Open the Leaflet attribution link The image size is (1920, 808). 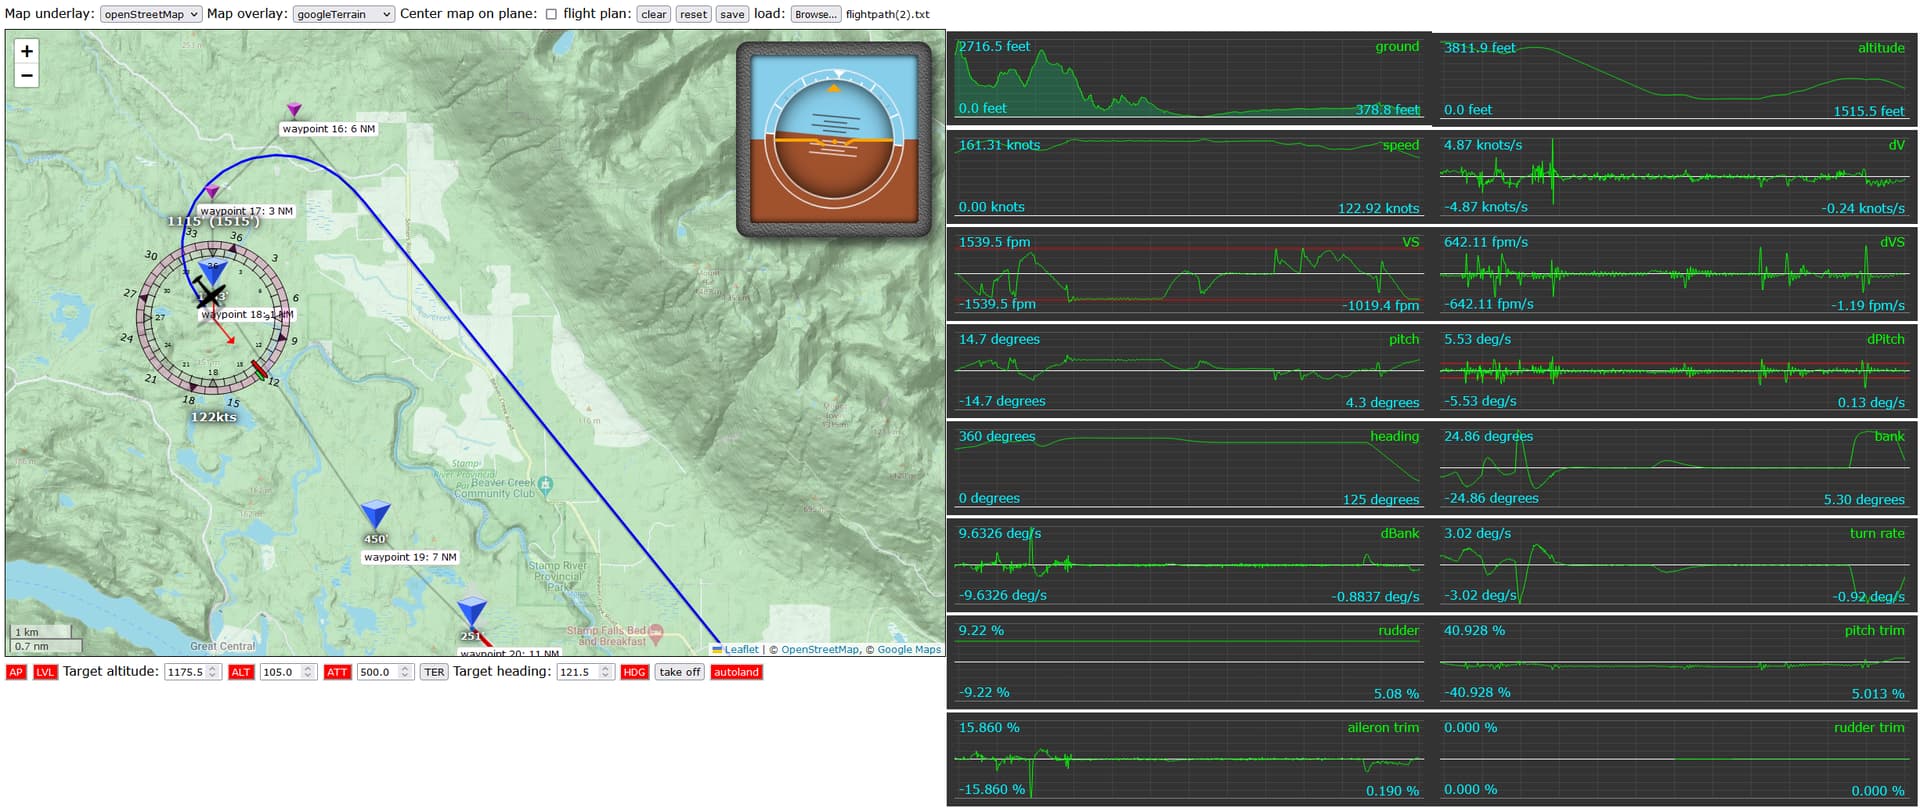(x=740, y=650)
